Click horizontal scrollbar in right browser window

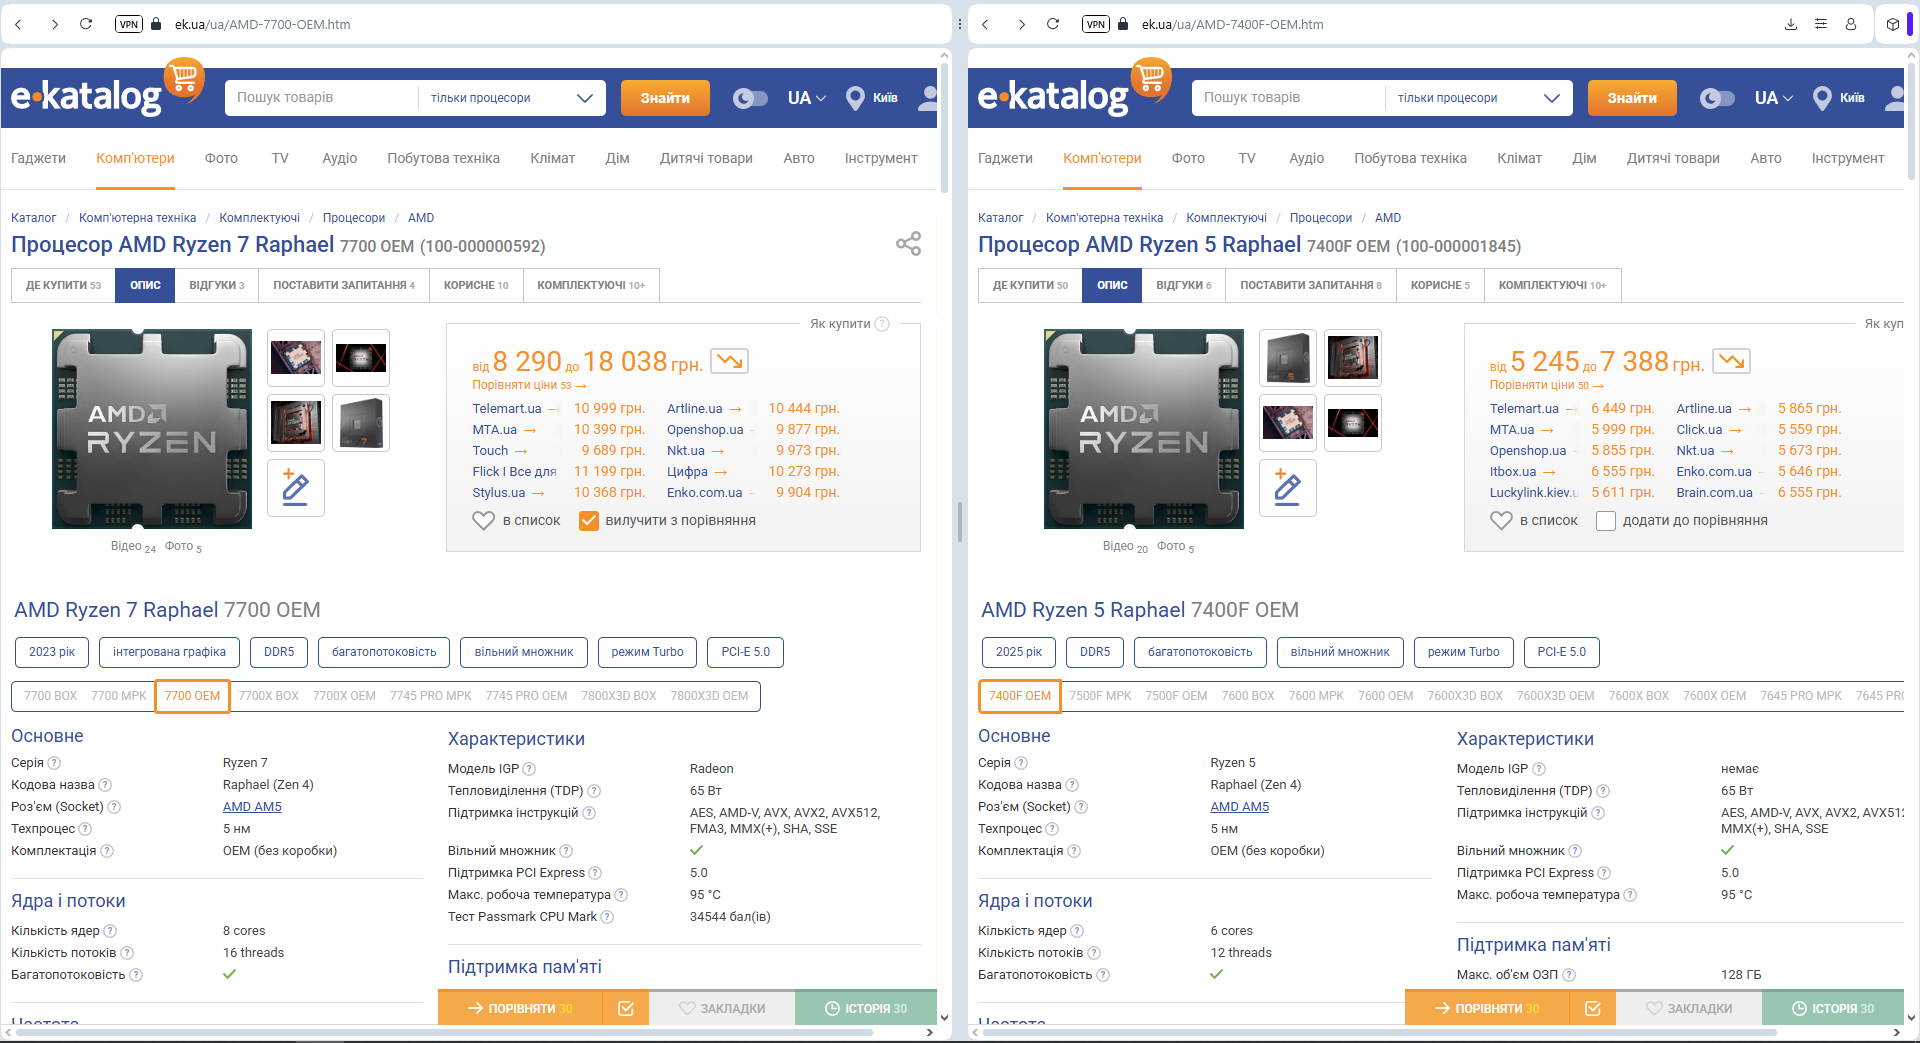(1380, 1032)
